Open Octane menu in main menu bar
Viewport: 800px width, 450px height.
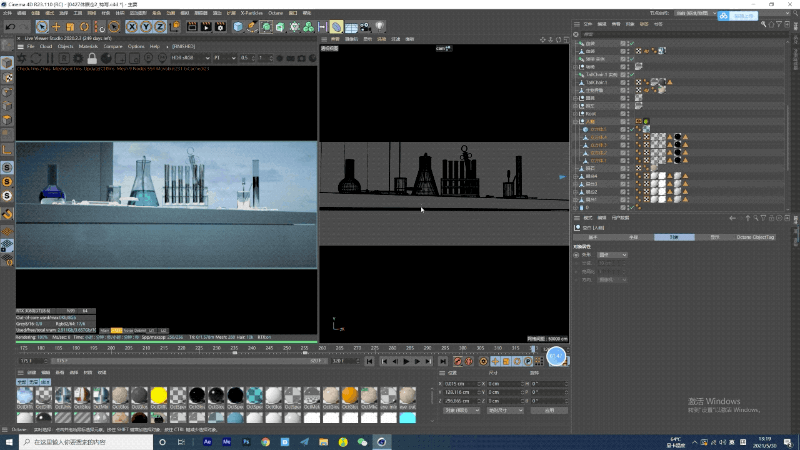click(276, 13)
